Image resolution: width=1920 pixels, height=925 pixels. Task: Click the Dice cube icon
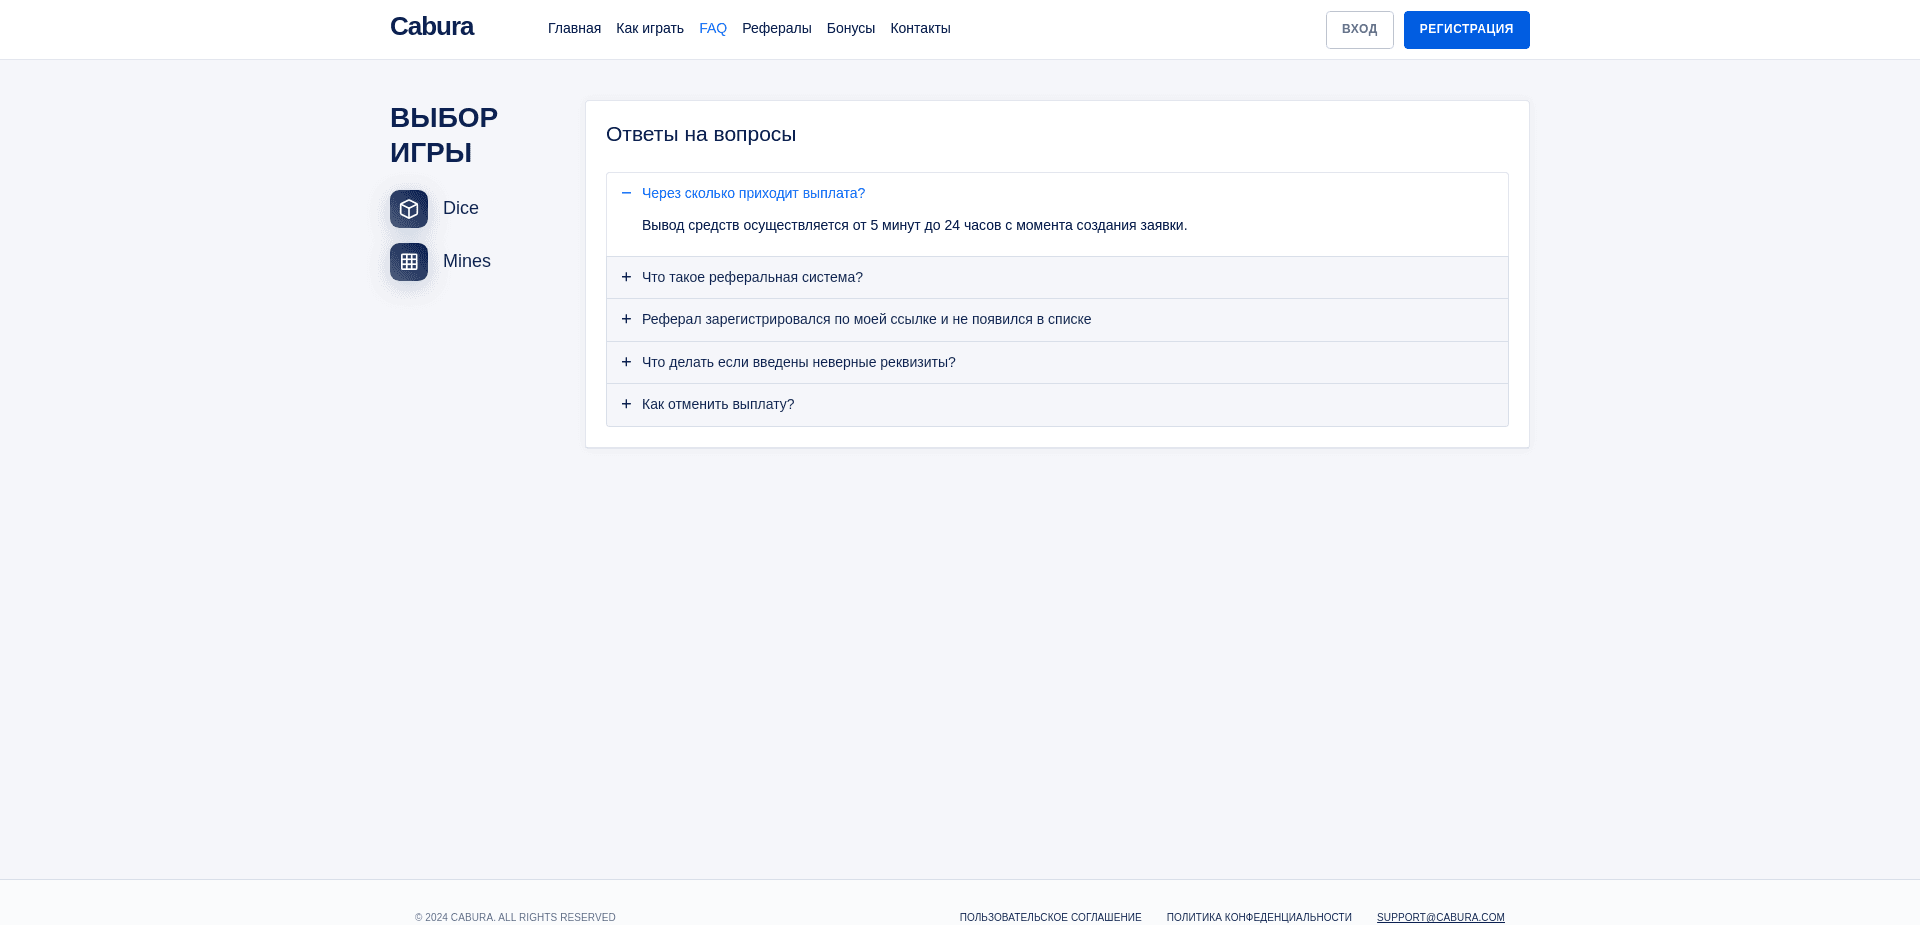click(409, 209)
